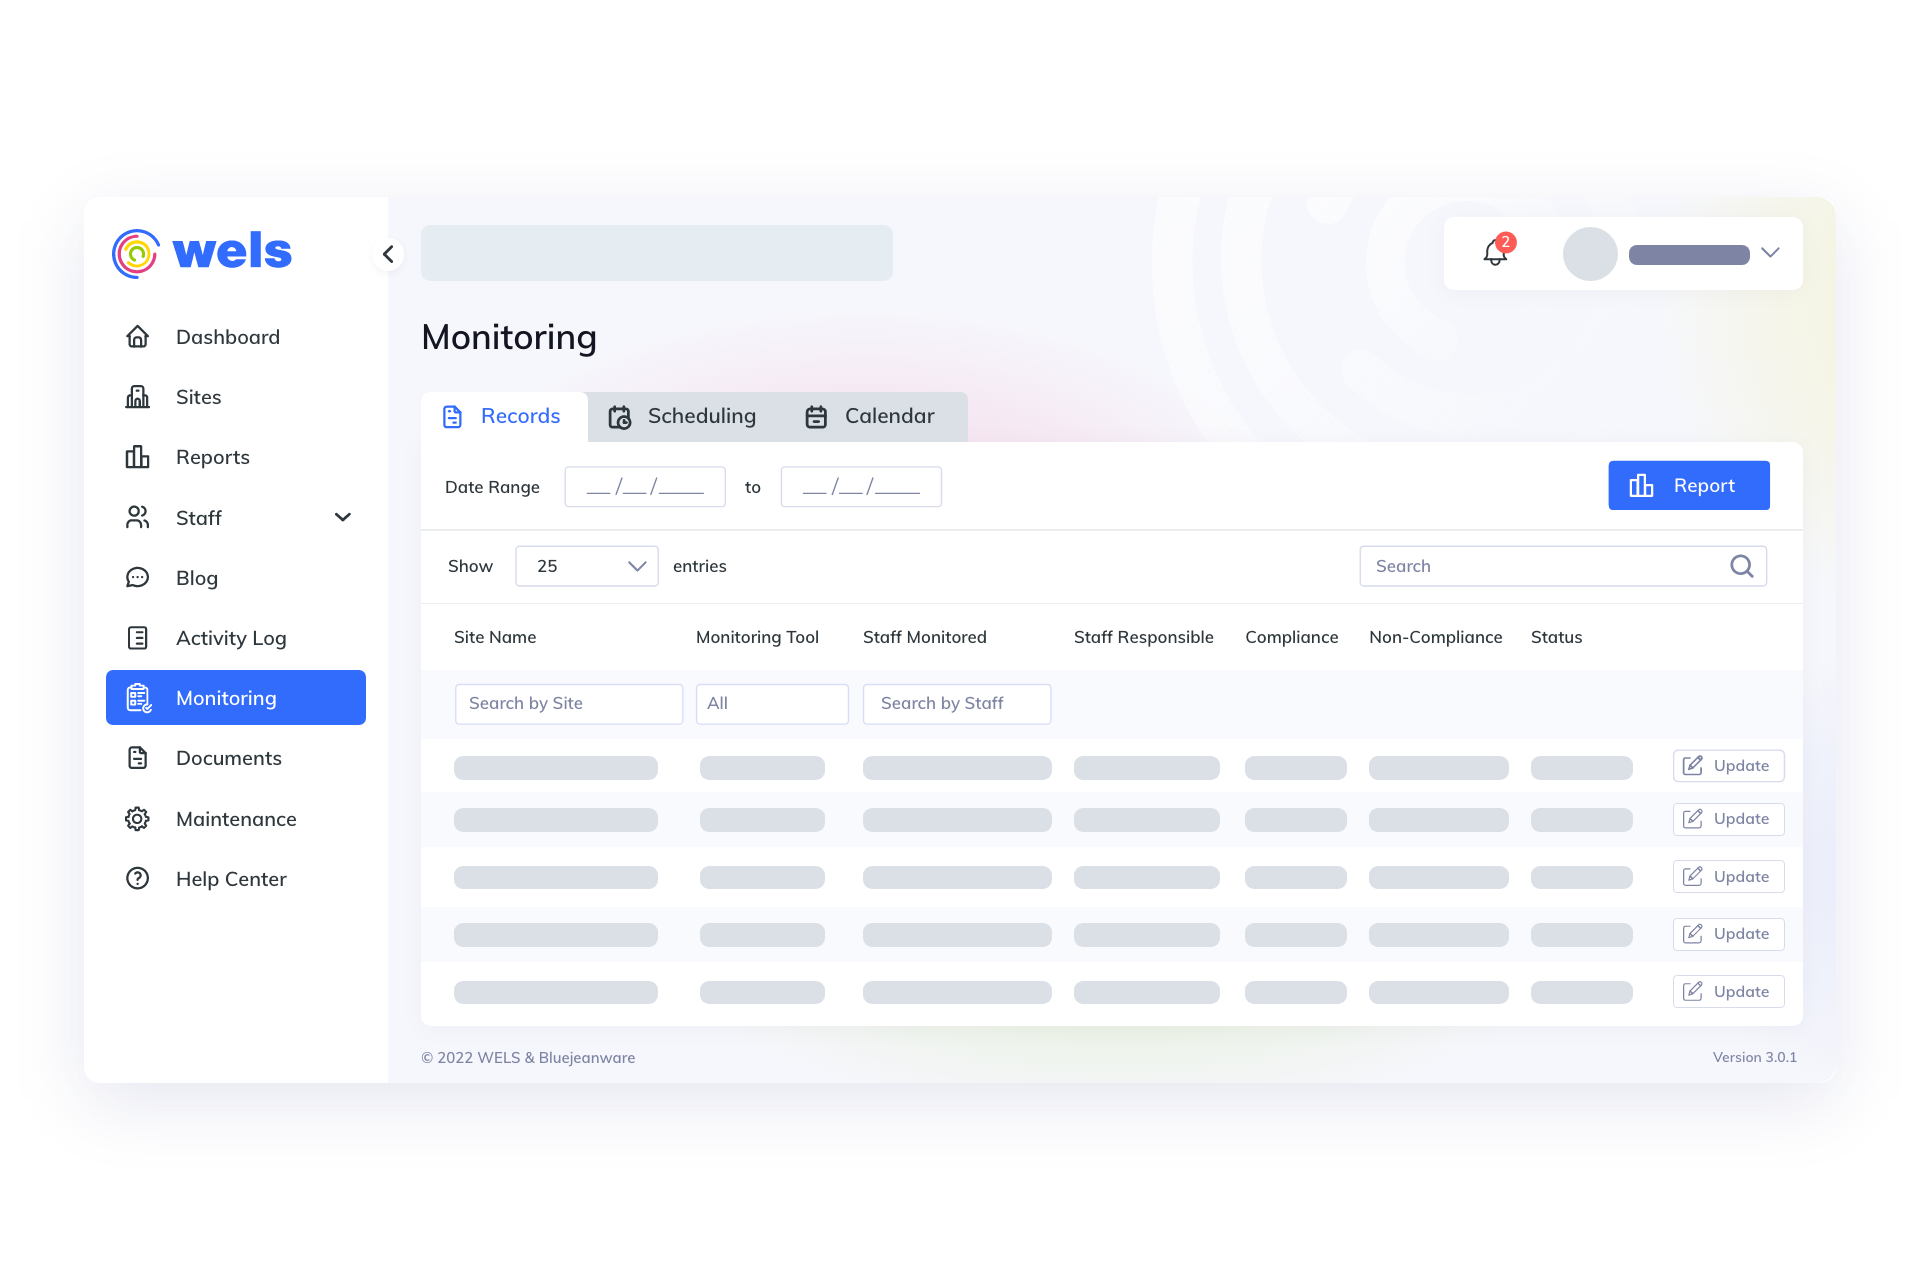1920x1280 pixels.
Task: Click the Search by Site field
Action: tap(568, 704)
